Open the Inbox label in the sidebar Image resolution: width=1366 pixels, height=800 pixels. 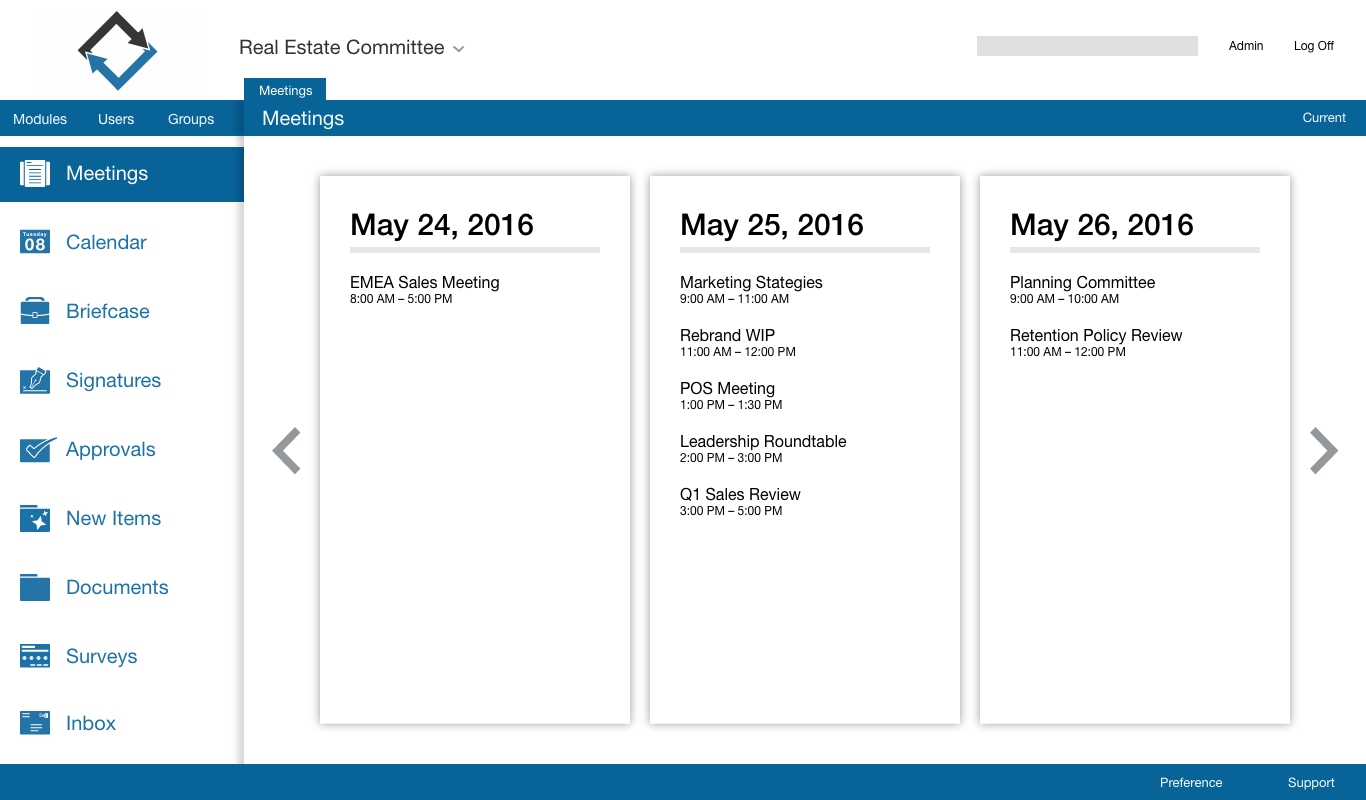pyautogui.click(x=91, y=723)
